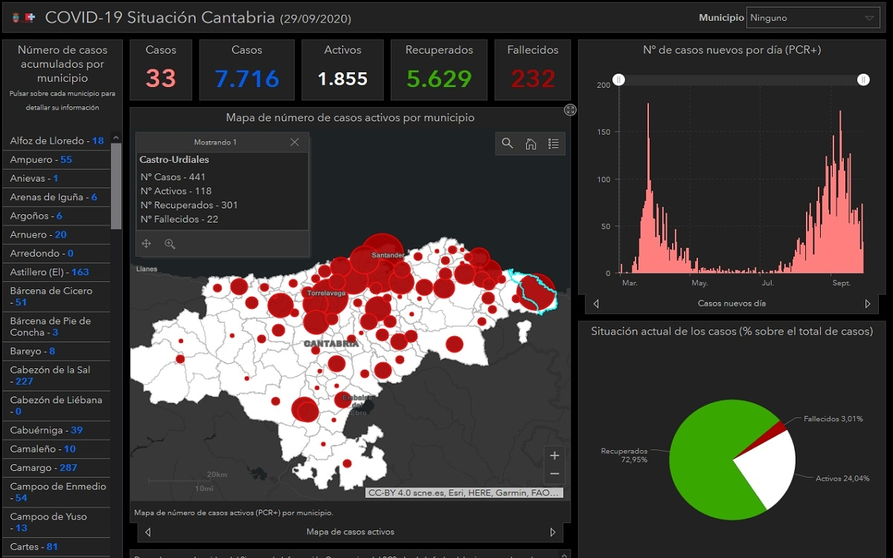Select left handle of the chart range slider

click(x=619, y=80)
